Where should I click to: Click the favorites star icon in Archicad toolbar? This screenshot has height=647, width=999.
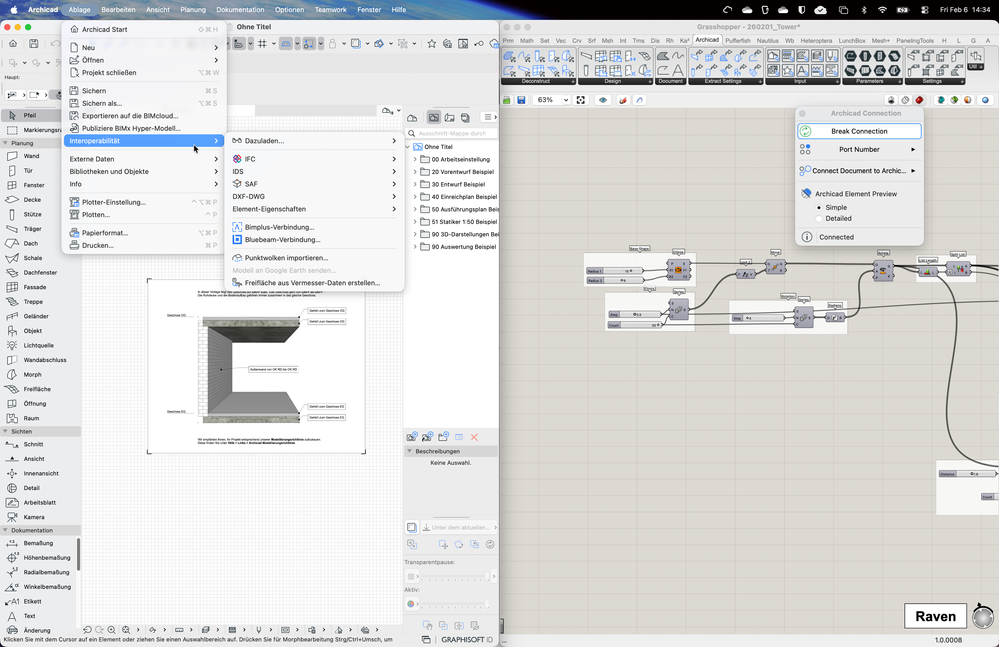[x=432, y=43]
